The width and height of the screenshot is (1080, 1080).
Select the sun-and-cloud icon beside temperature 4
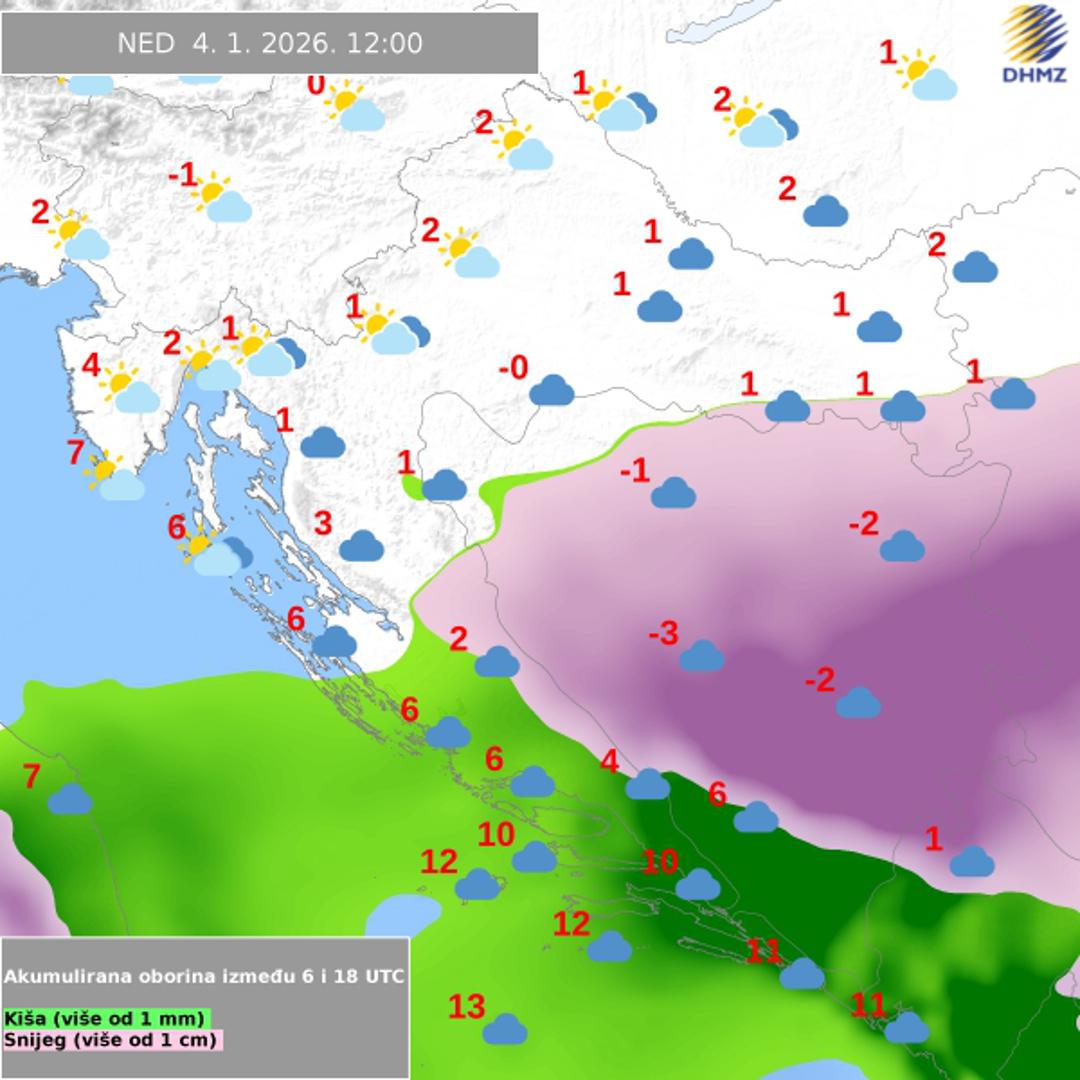pos(131,390)
